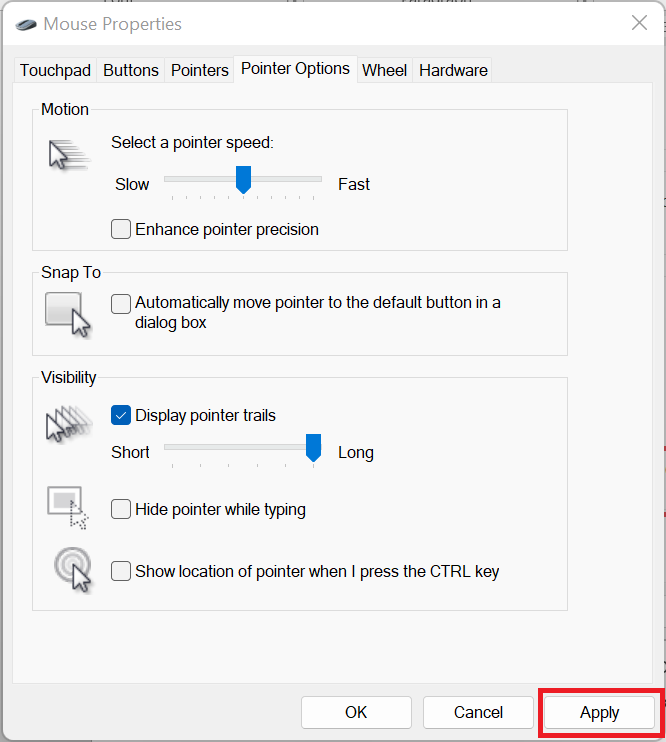Click the pointer trails length slider thumb
Image resolution: width=666 pixels, height=742 pixels.
[x=314, y=449]
